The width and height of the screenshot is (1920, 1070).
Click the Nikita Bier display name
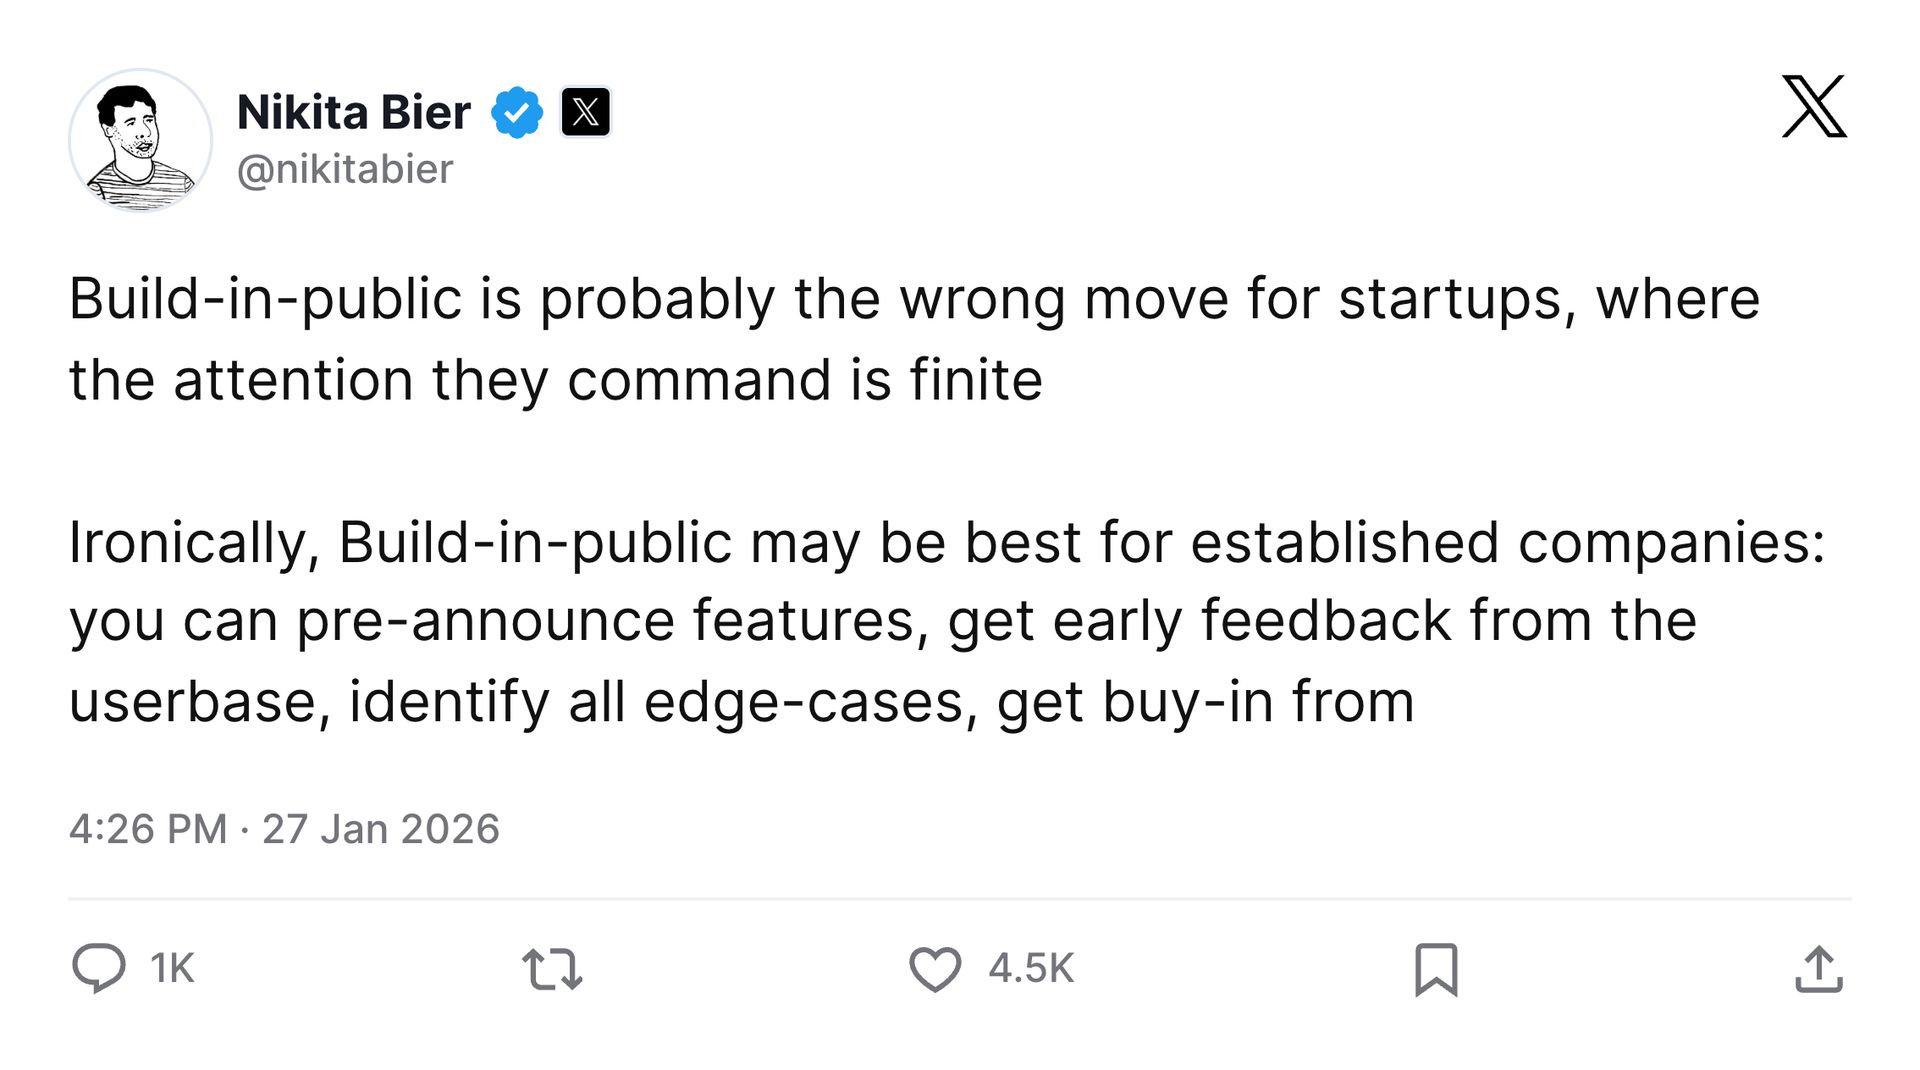point(353,112)
